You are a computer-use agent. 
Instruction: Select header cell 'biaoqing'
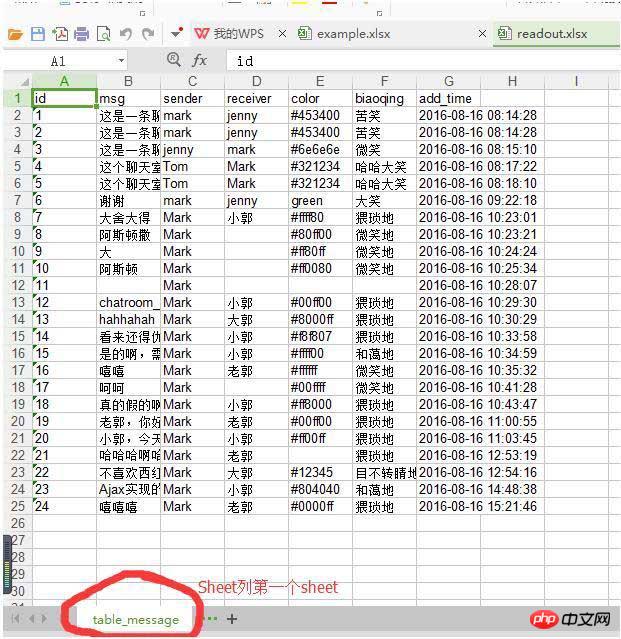point(384,98)
